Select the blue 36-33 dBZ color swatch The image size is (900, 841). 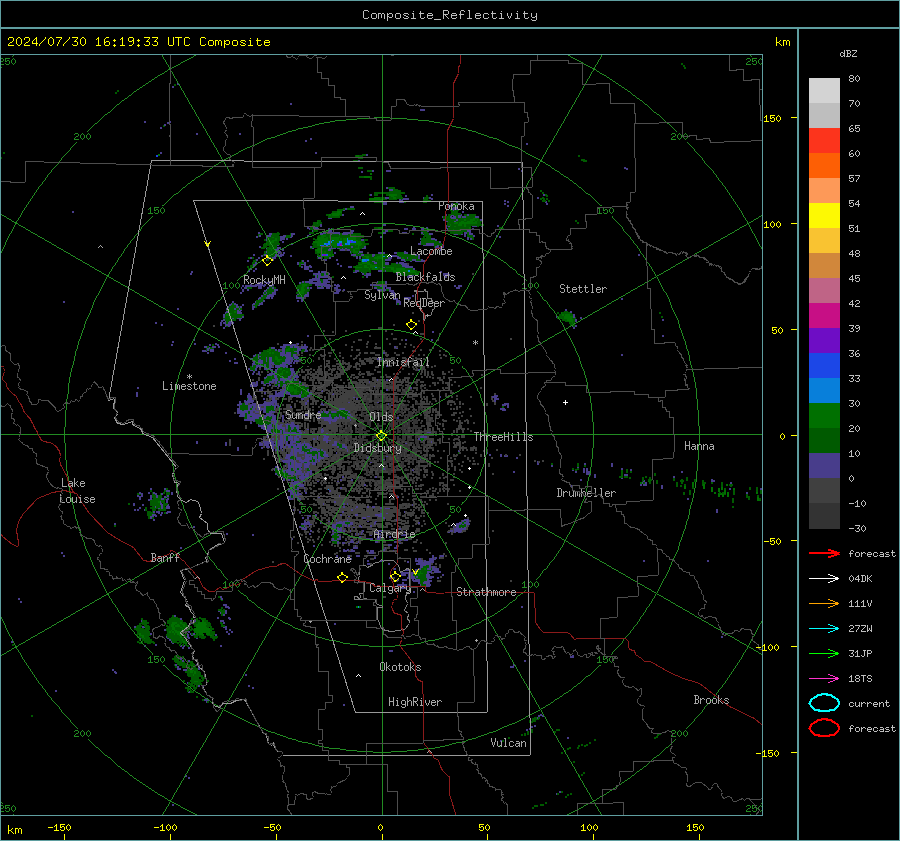tap(824, 366)
